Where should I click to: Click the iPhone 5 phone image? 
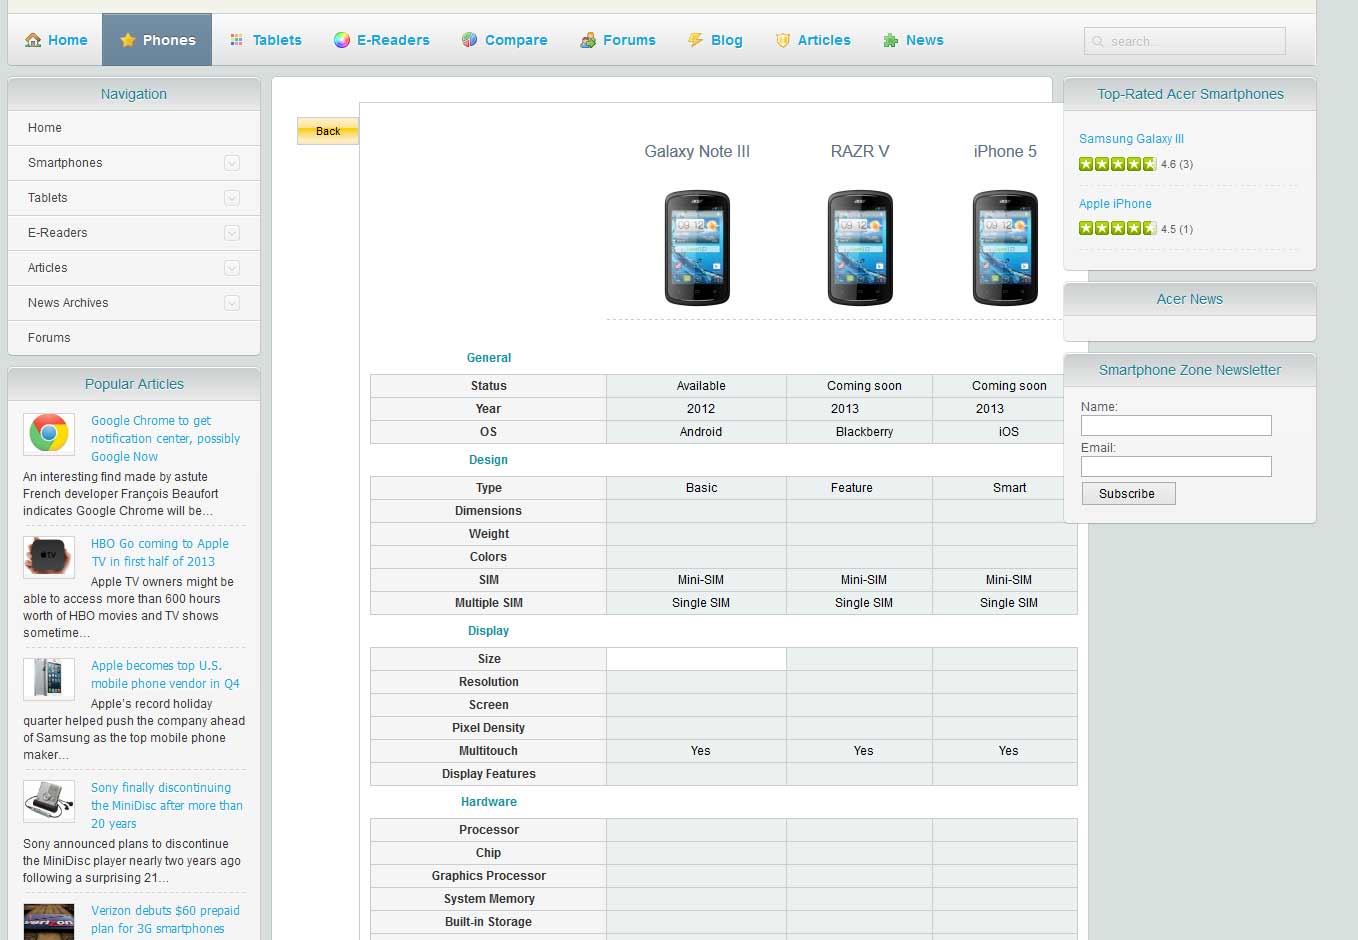[1005, 248]
